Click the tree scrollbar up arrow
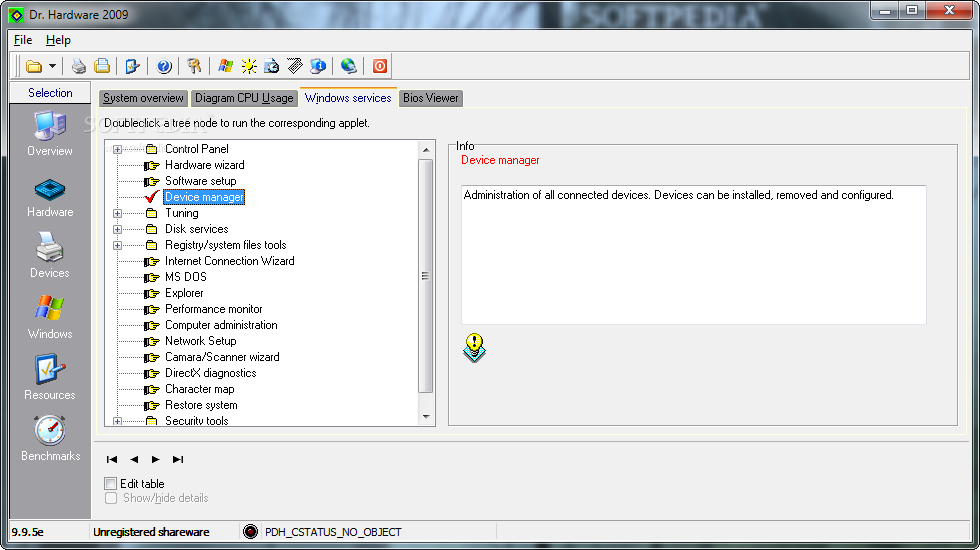Image resolution: width=980 pixels, height=550 pixels. (x=426, y=150)
